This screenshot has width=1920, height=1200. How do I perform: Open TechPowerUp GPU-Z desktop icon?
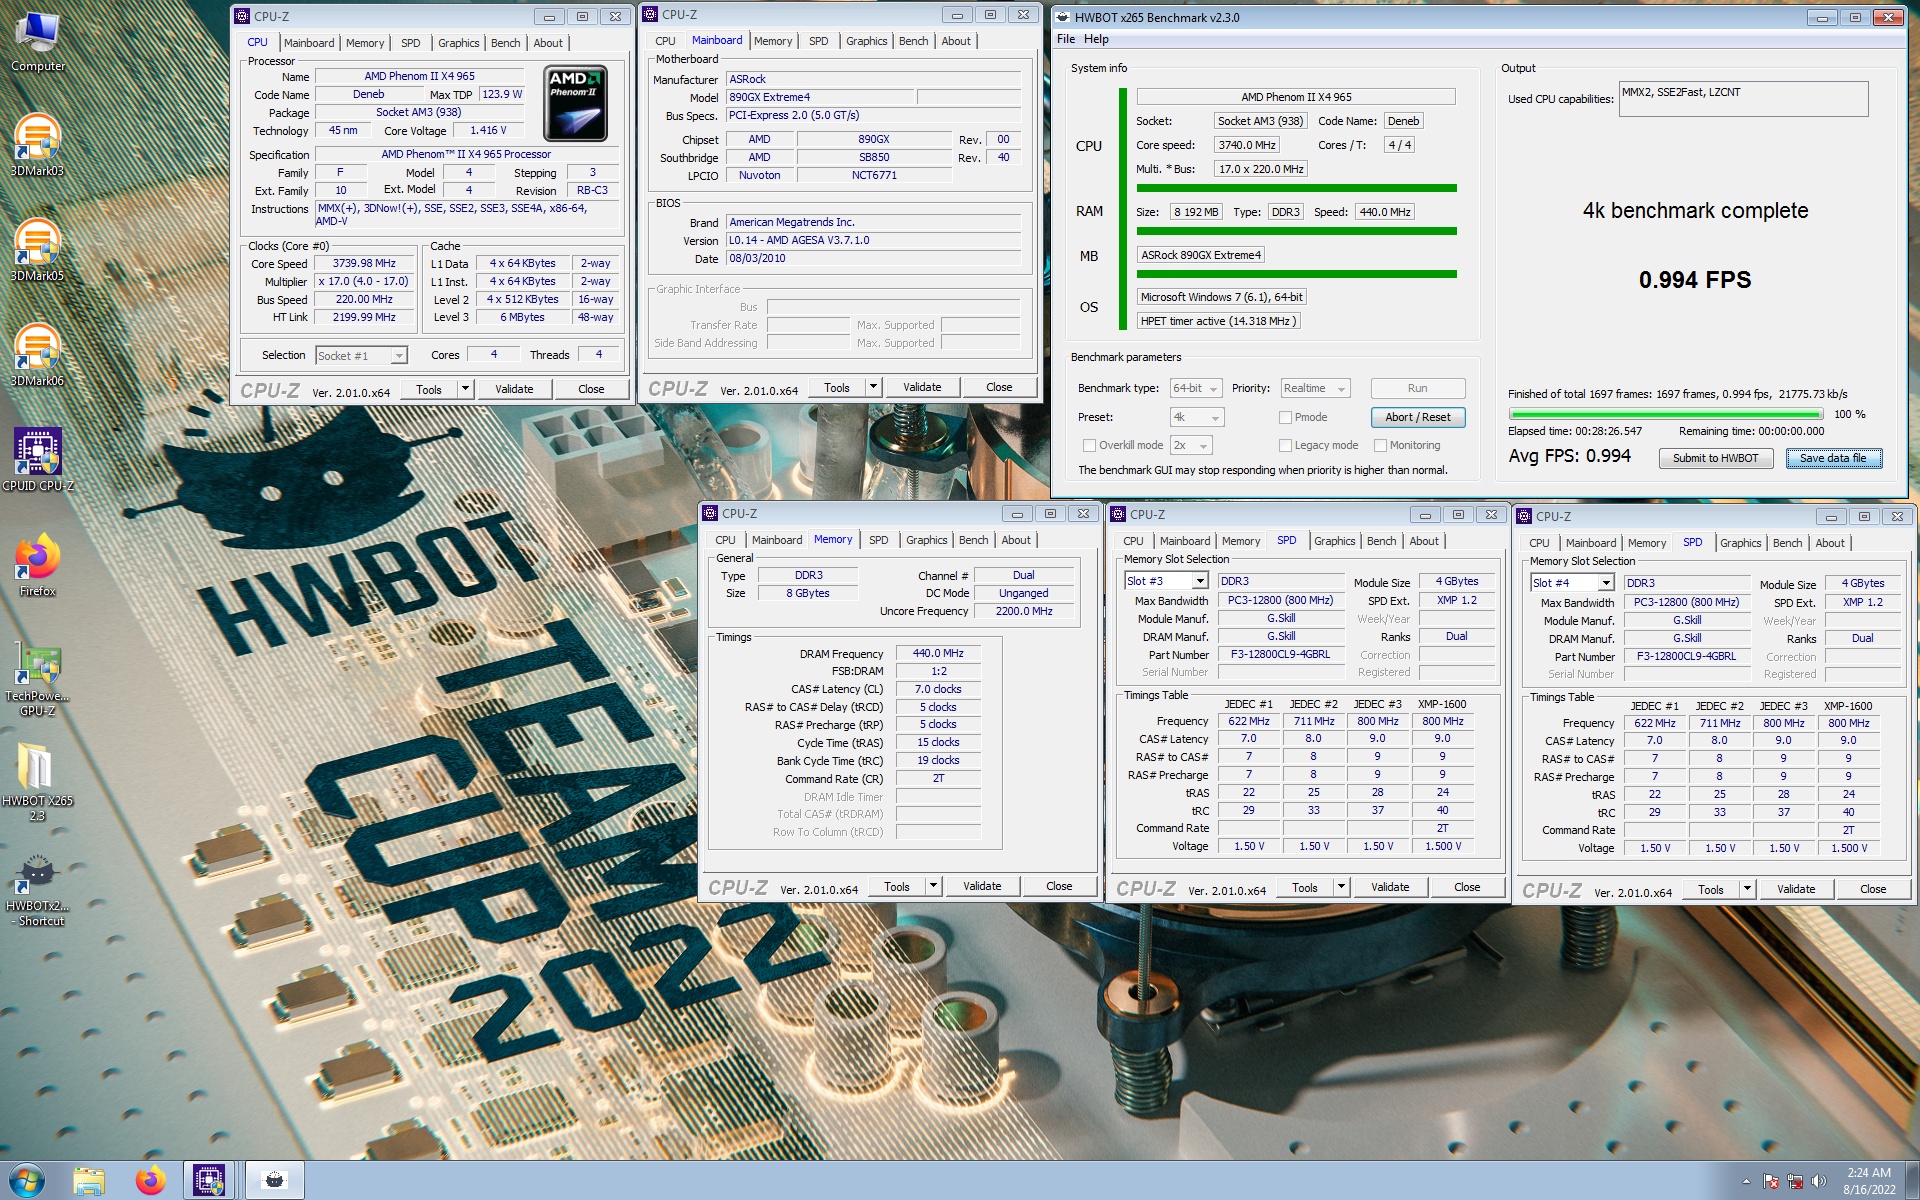[x=38, y=679]
